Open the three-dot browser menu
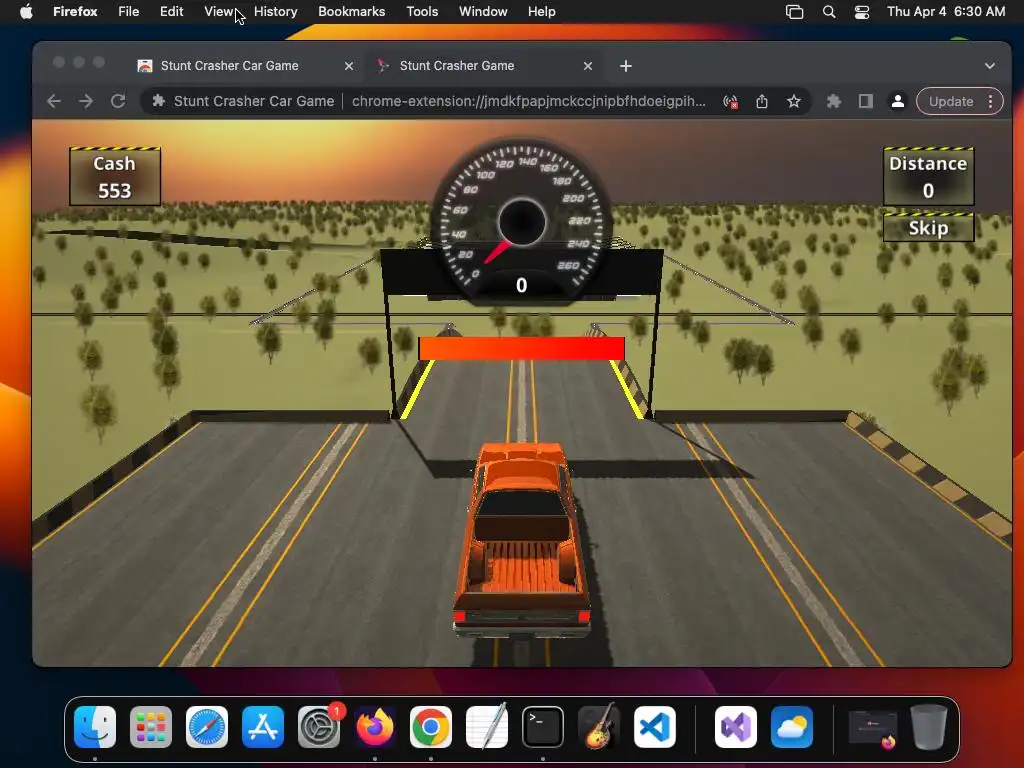 (991, 101)
